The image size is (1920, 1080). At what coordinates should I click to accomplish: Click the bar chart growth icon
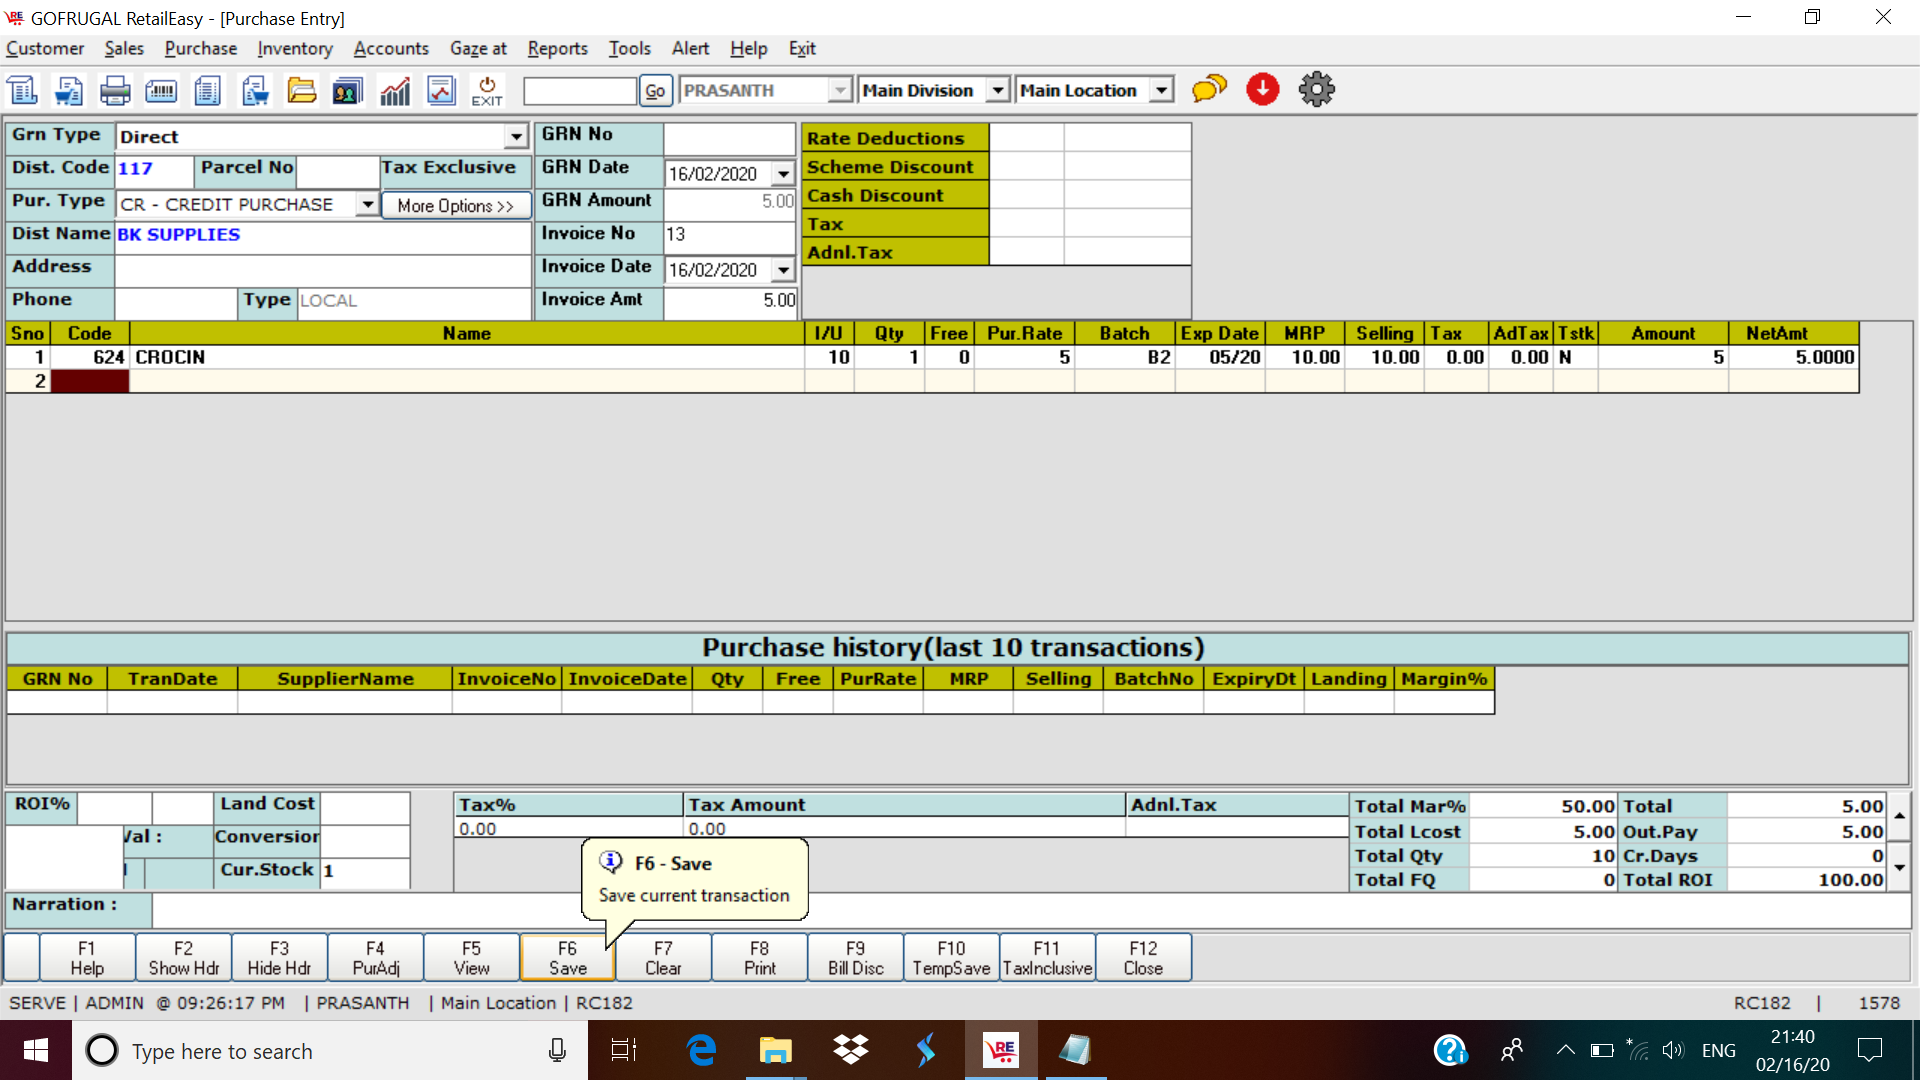(395, 91)
